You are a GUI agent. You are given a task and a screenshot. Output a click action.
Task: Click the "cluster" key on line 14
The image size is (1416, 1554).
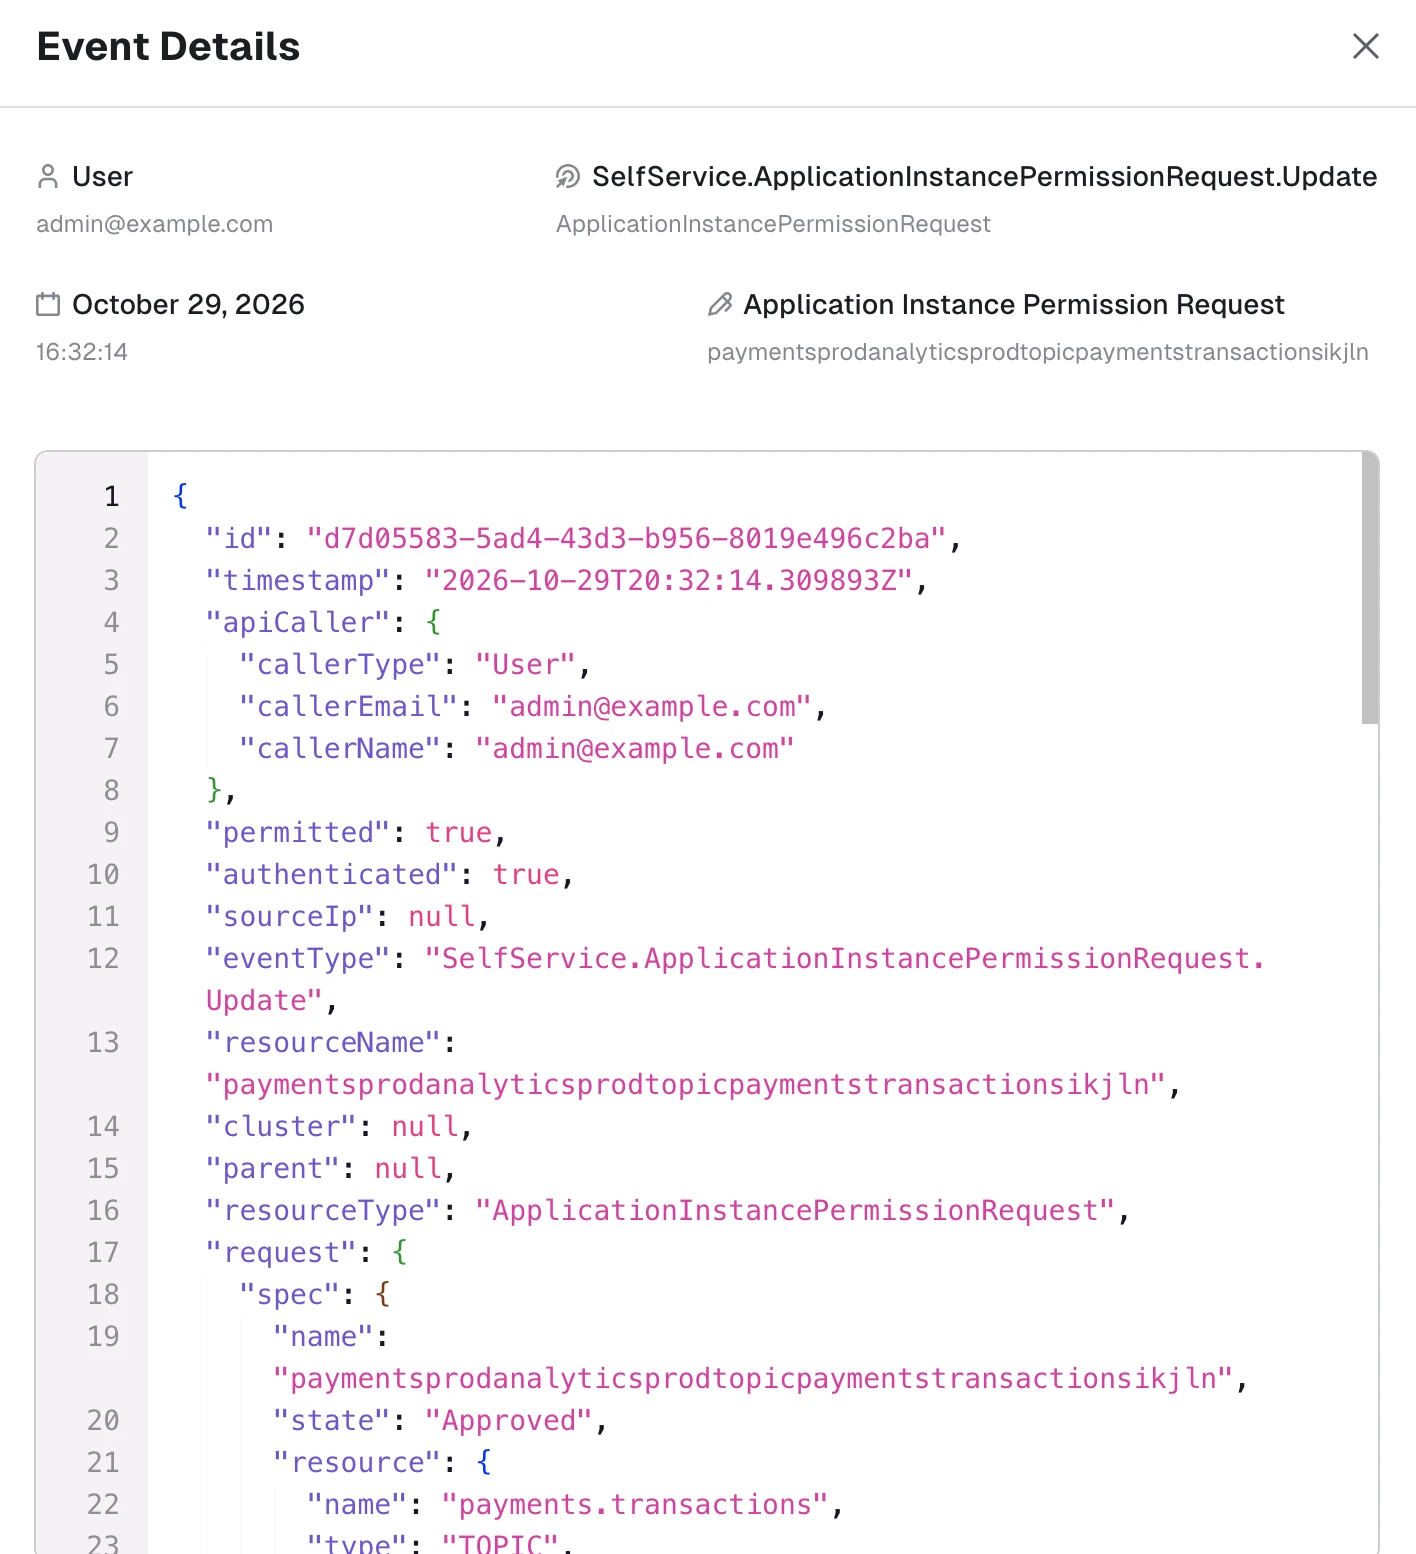(281, 1127)
